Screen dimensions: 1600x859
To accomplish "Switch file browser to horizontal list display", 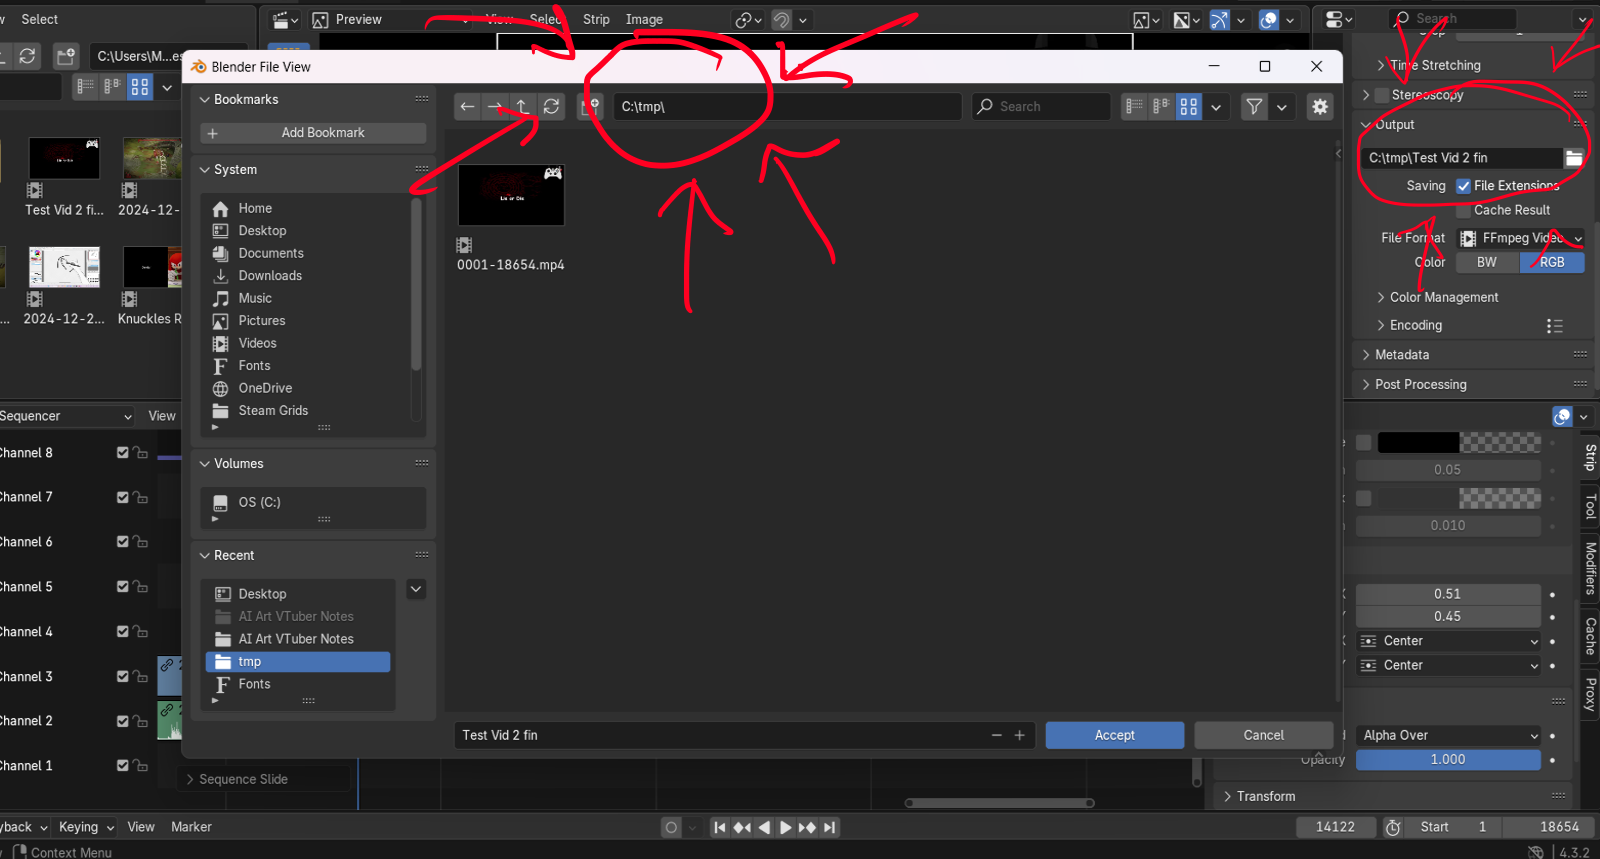I will [x=1161, y=106].
